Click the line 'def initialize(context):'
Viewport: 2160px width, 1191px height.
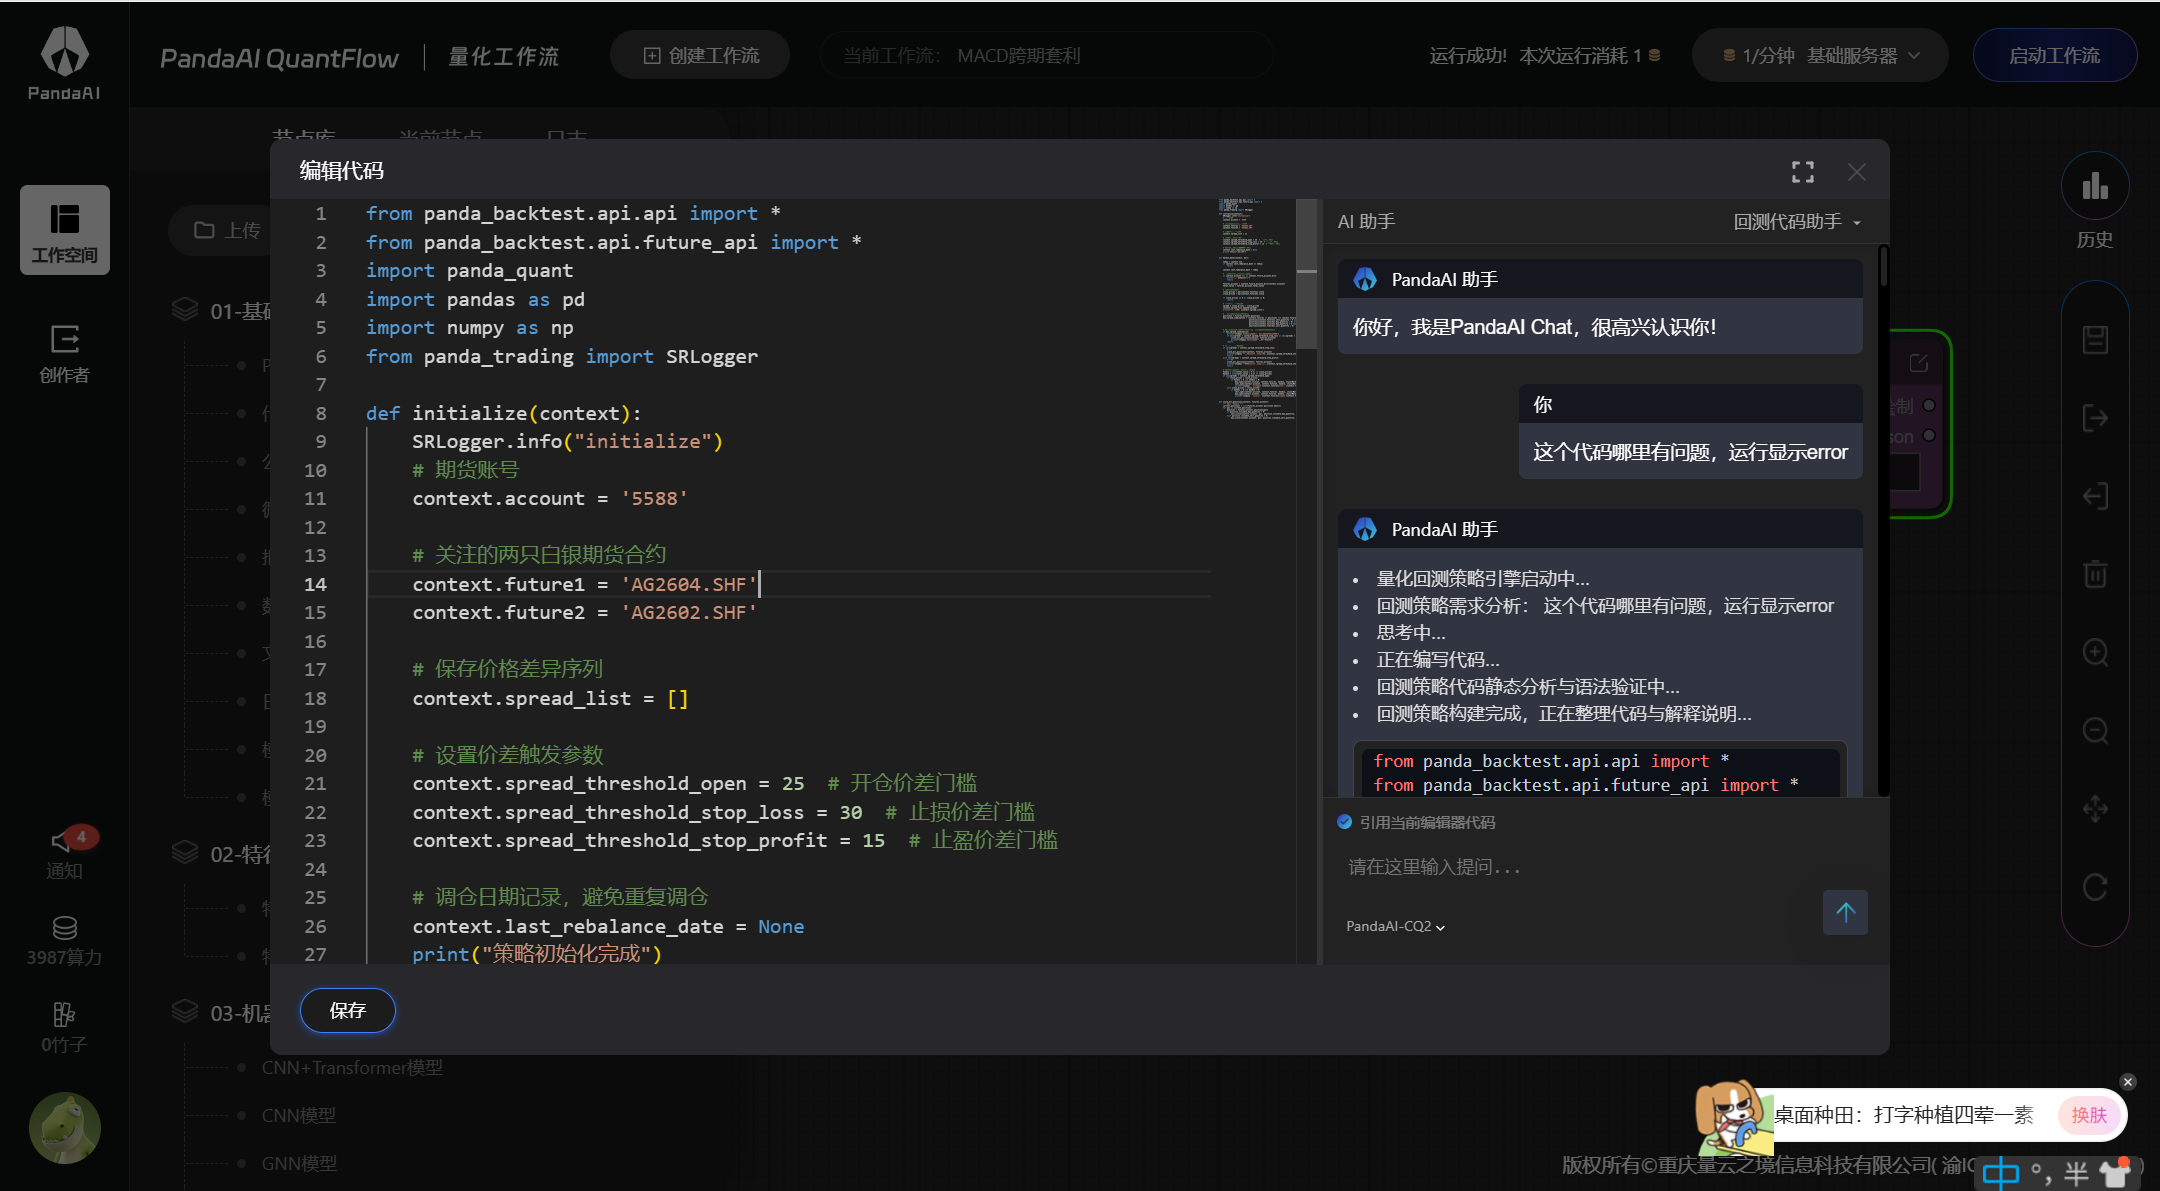(x=503, y=414)
